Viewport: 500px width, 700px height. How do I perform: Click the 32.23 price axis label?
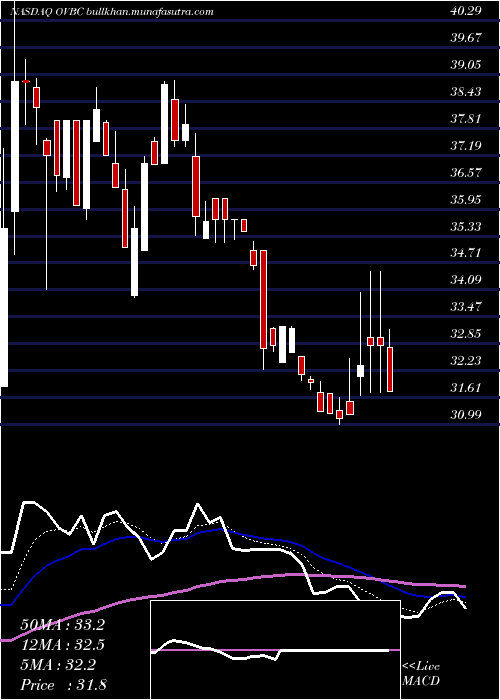click(x=466, y=361)
